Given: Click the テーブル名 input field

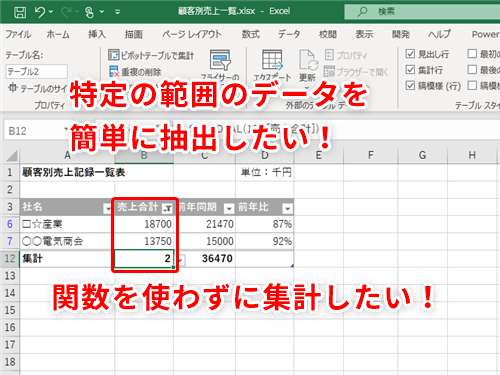Looking at the screenshot, I should pyautogui.click(x=37, y=71).
